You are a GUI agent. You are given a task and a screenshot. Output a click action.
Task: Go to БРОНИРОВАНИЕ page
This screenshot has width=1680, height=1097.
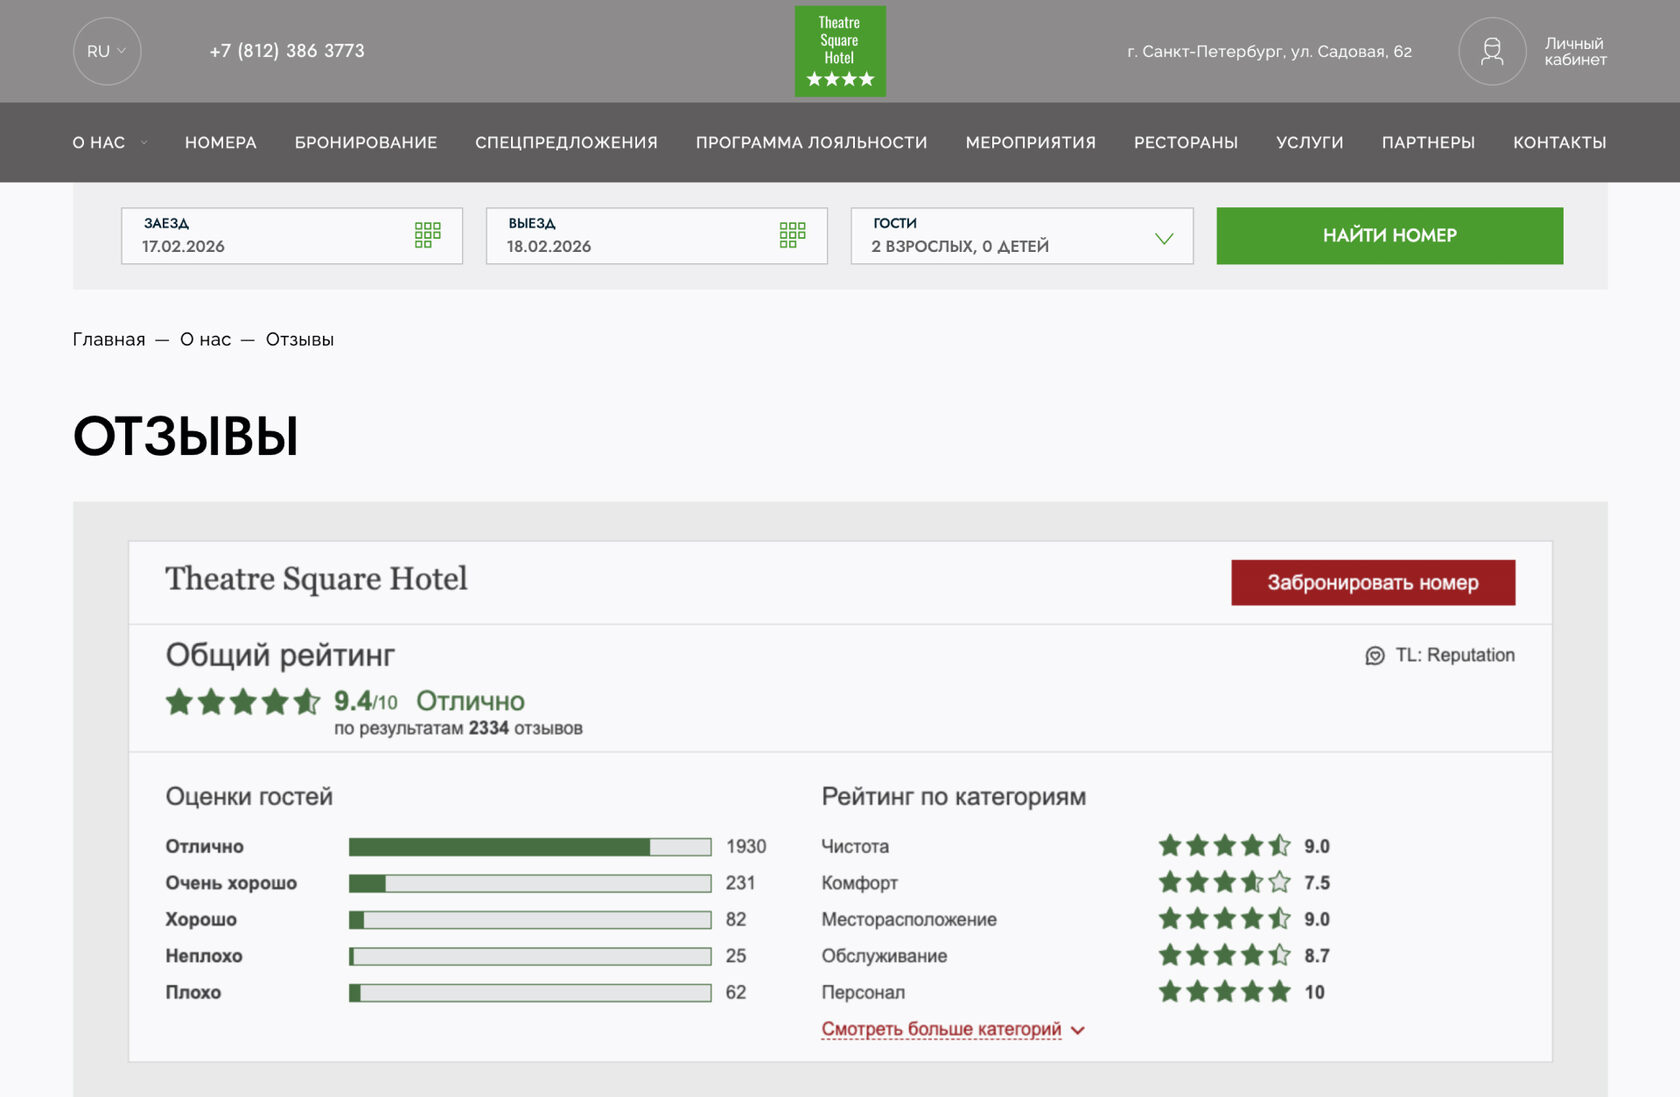point(366,143)
